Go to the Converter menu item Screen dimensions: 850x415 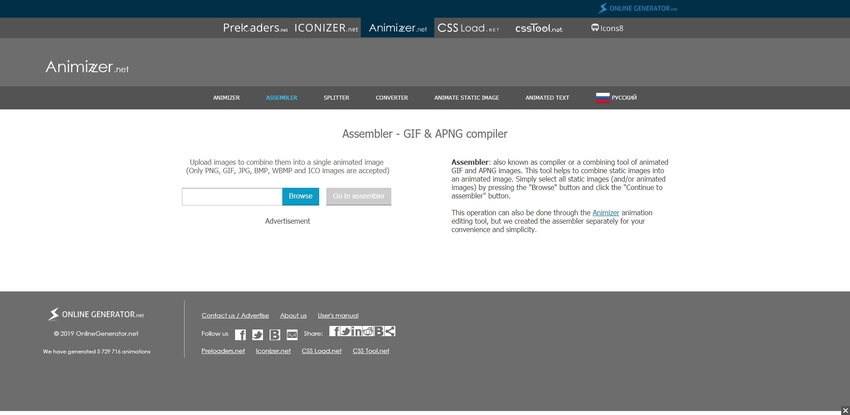tap(391, 98)
